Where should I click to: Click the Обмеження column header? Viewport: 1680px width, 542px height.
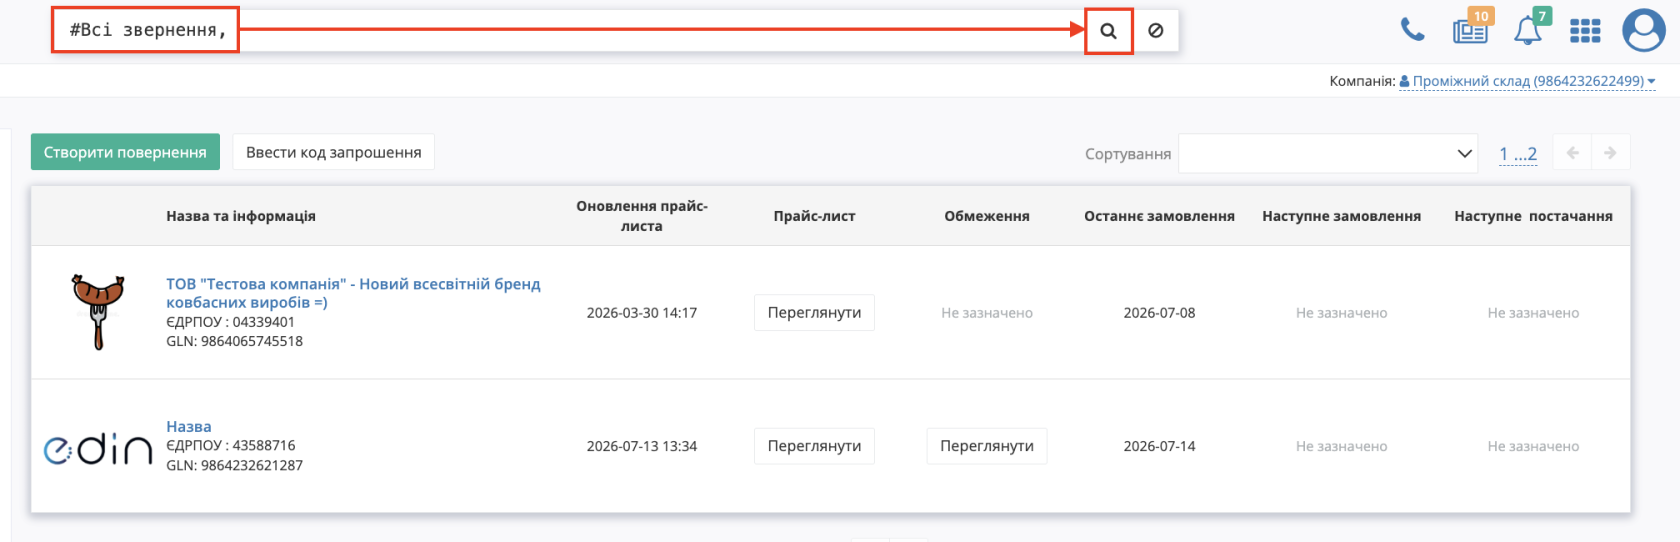click(987, 216)
